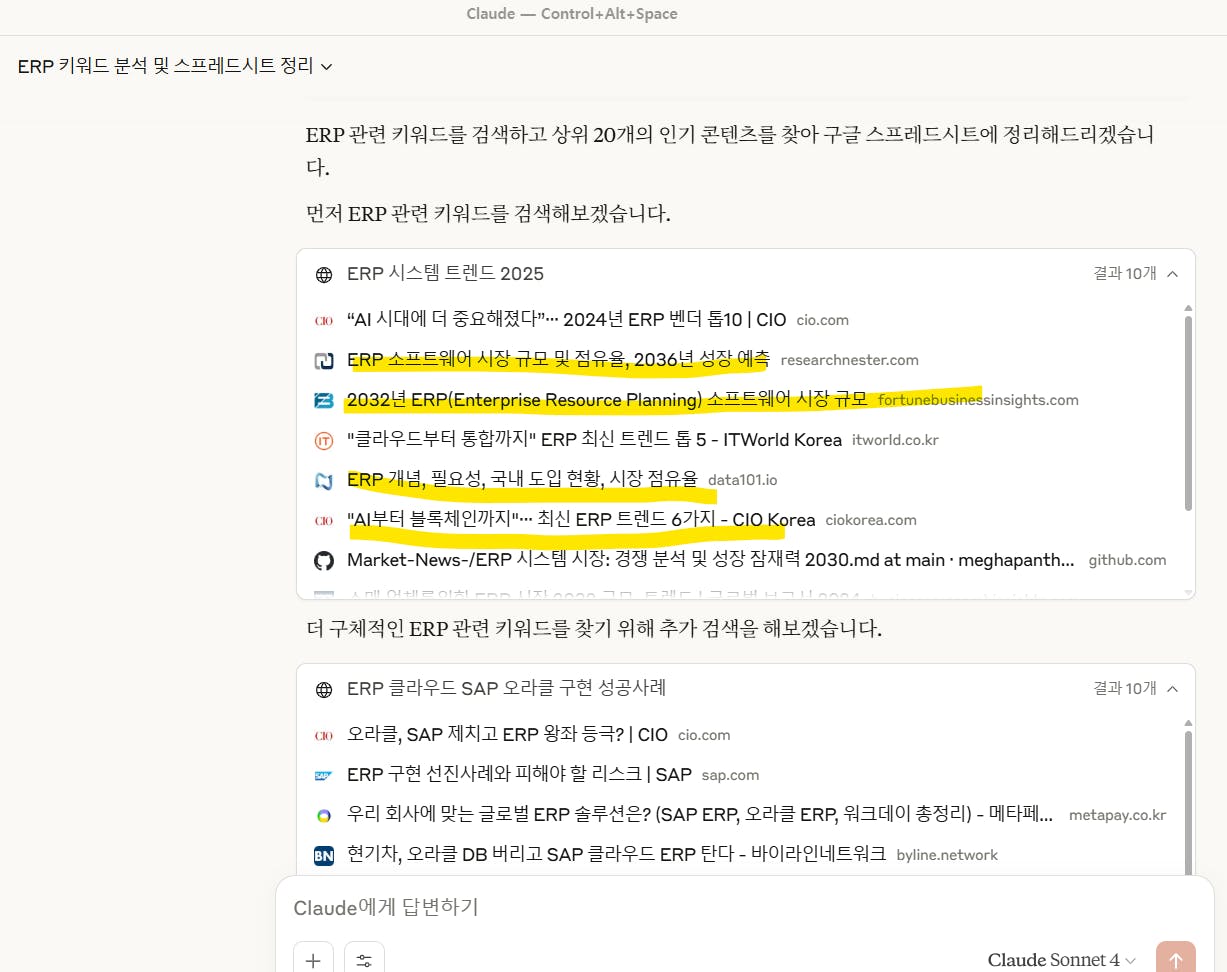The image size is (1227, 972).
Task: Collapse the ERP 클라우드 SAP 오라클 search results
Action: [x=1173, y=689]
